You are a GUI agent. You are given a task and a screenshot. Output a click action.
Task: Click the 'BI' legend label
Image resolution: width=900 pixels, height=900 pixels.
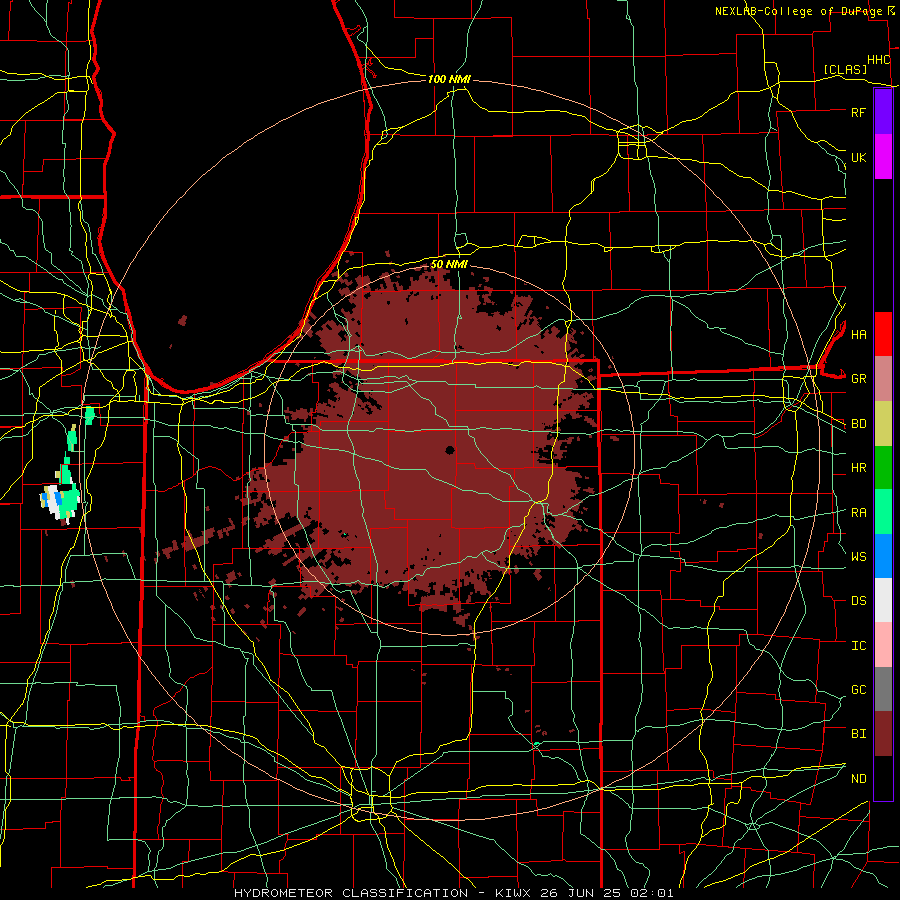(858, 734)
